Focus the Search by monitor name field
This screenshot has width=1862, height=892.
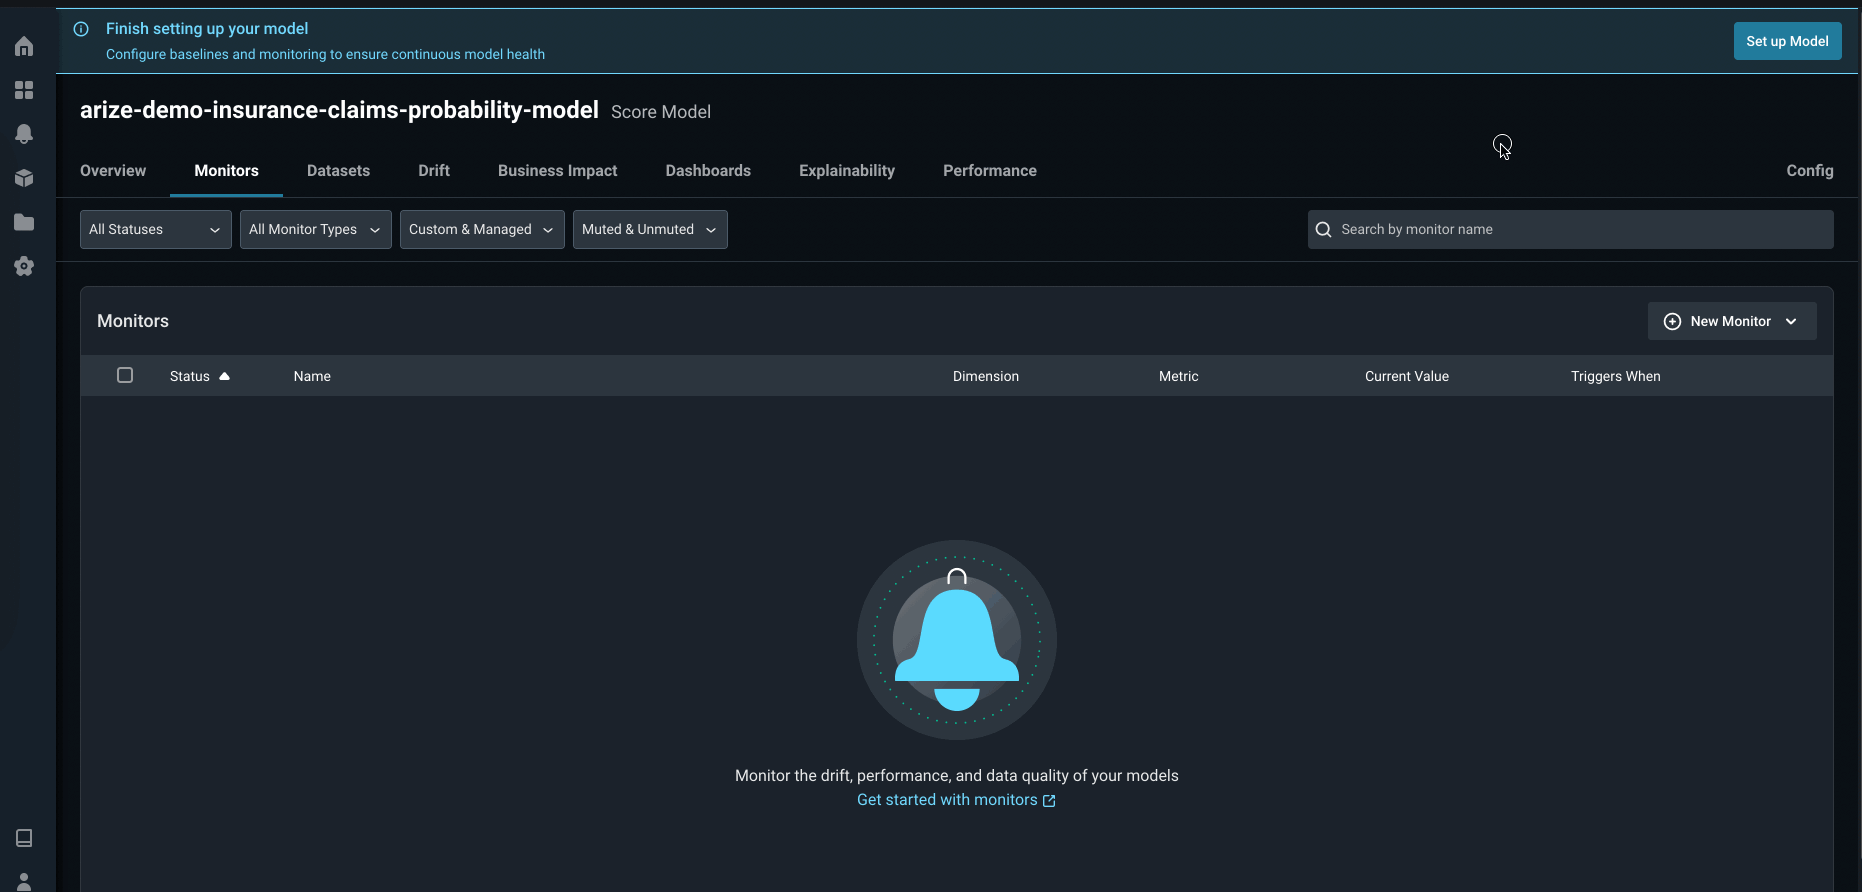(x=1570, y=229)
